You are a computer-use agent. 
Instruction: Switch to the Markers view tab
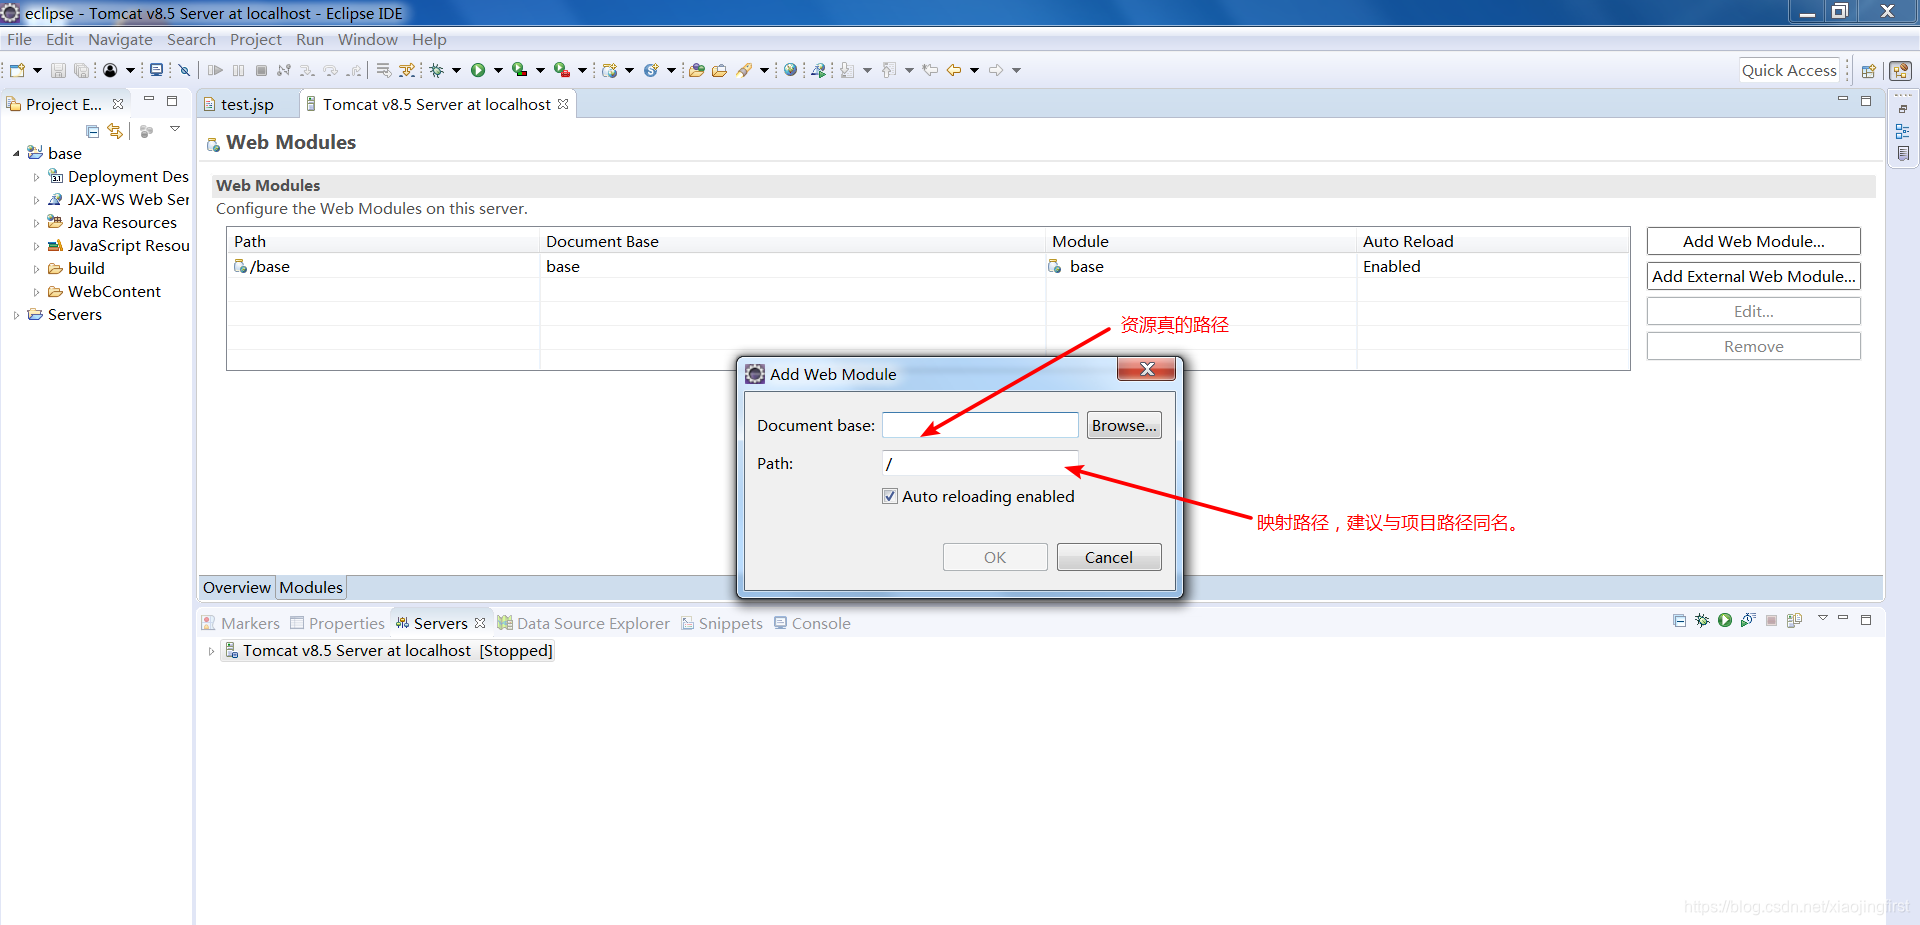(x=241, y=623)
